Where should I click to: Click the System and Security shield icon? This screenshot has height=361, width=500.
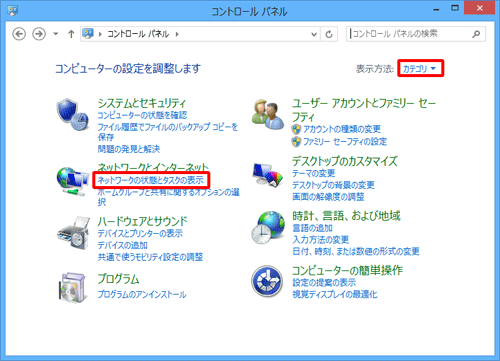tap(73, 114)
